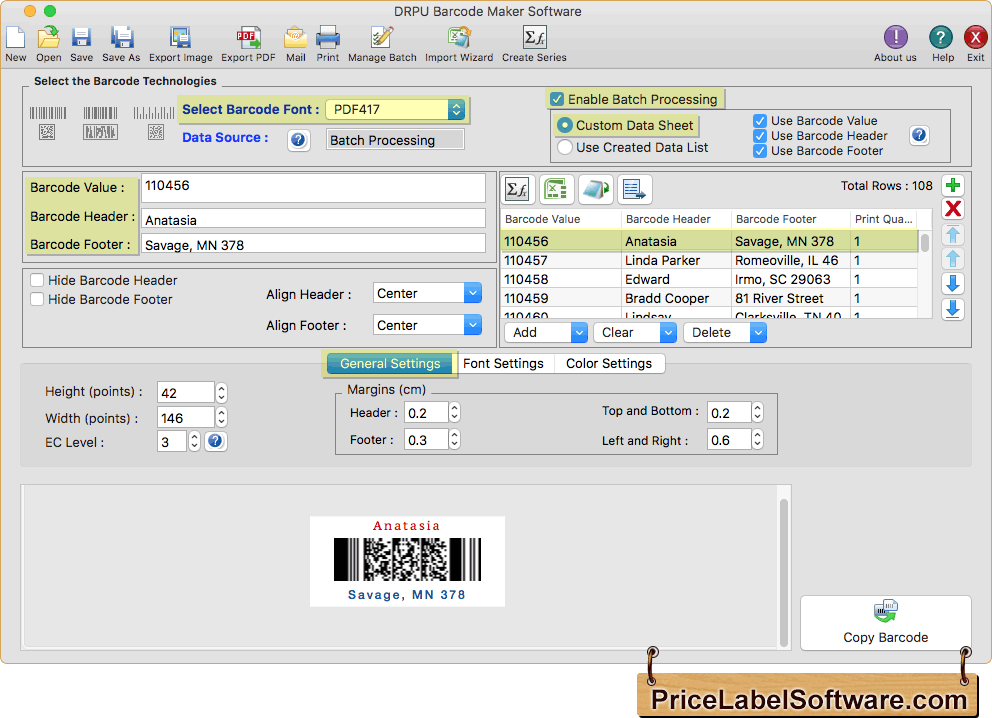Toggle Enable Batch Processing checkbox

point(557,99)
